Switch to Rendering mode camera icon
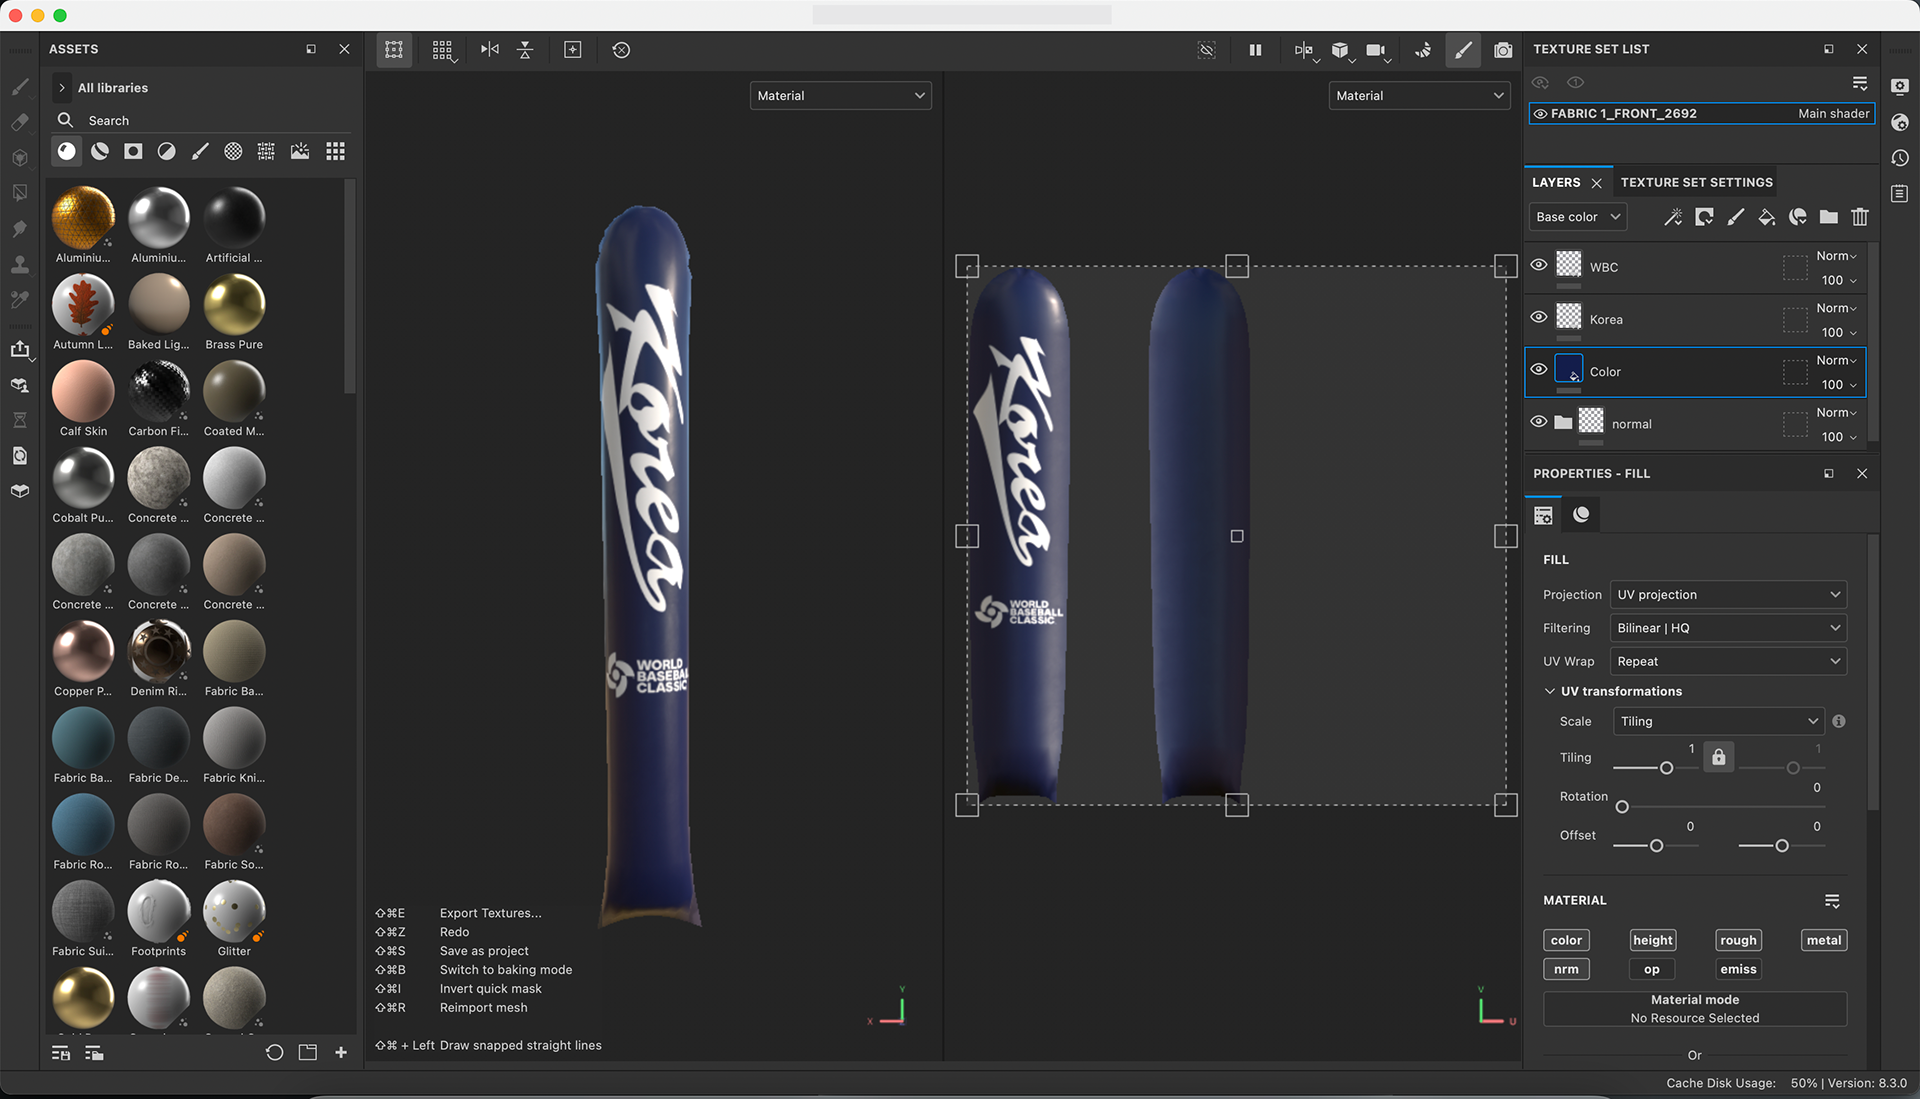The width and height of the screenshot is (1920, 1099). pos(1503,50)
